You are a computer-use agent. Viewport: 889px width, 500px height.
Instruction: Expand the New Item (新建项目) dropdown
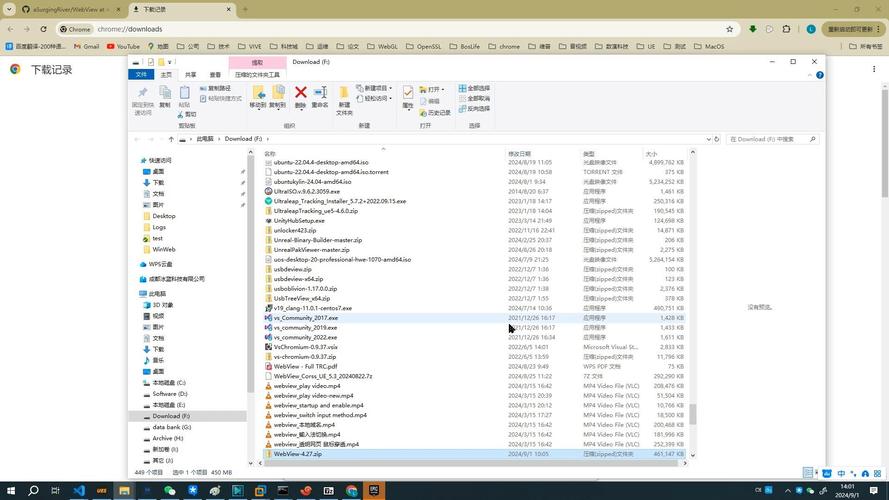[x=375, y=88]
